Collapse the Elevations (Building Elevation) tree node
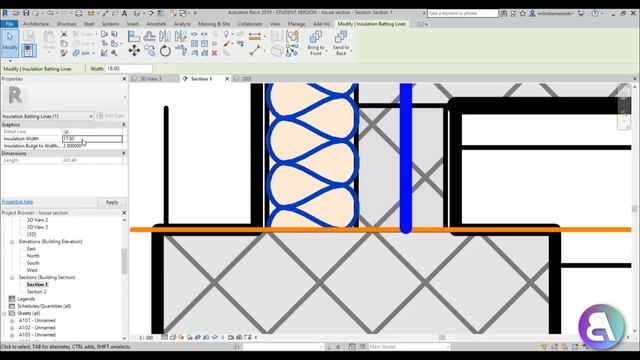Screen dimensions: 640x360 (x=12, y=242)
